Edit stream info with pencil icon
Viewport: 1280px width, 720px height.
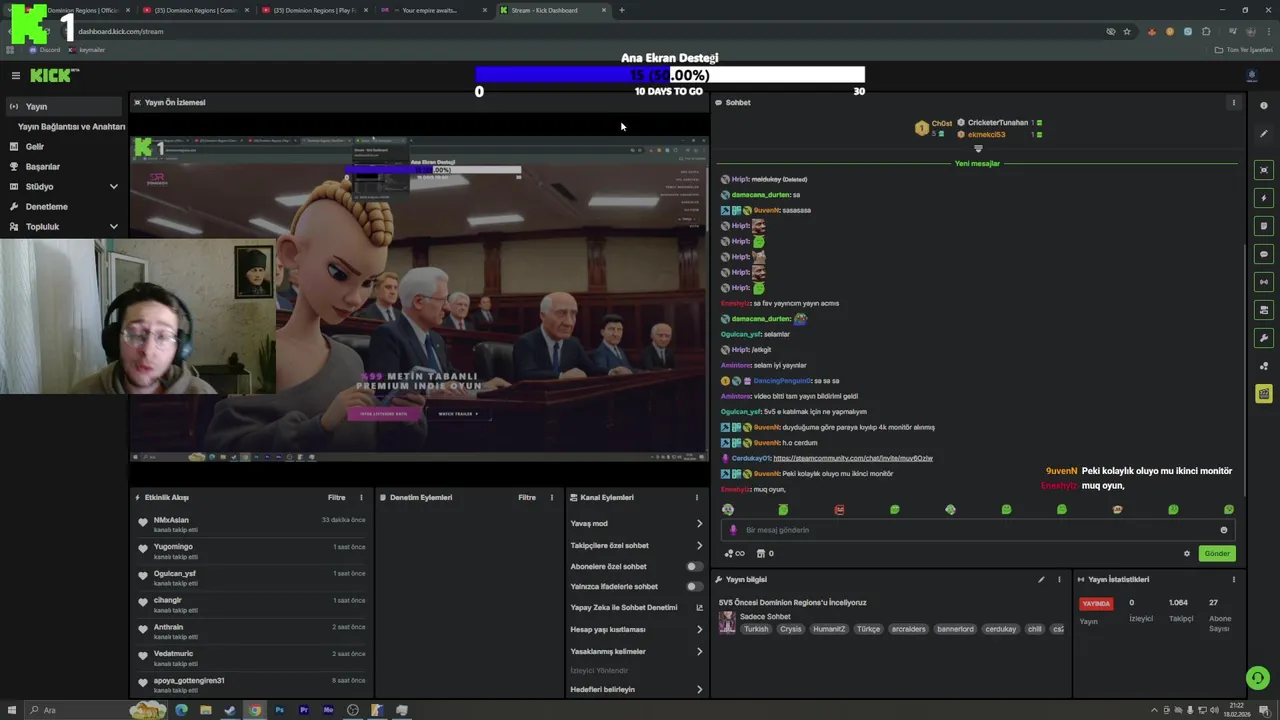pyautogui.click(x=1041, y=579)
